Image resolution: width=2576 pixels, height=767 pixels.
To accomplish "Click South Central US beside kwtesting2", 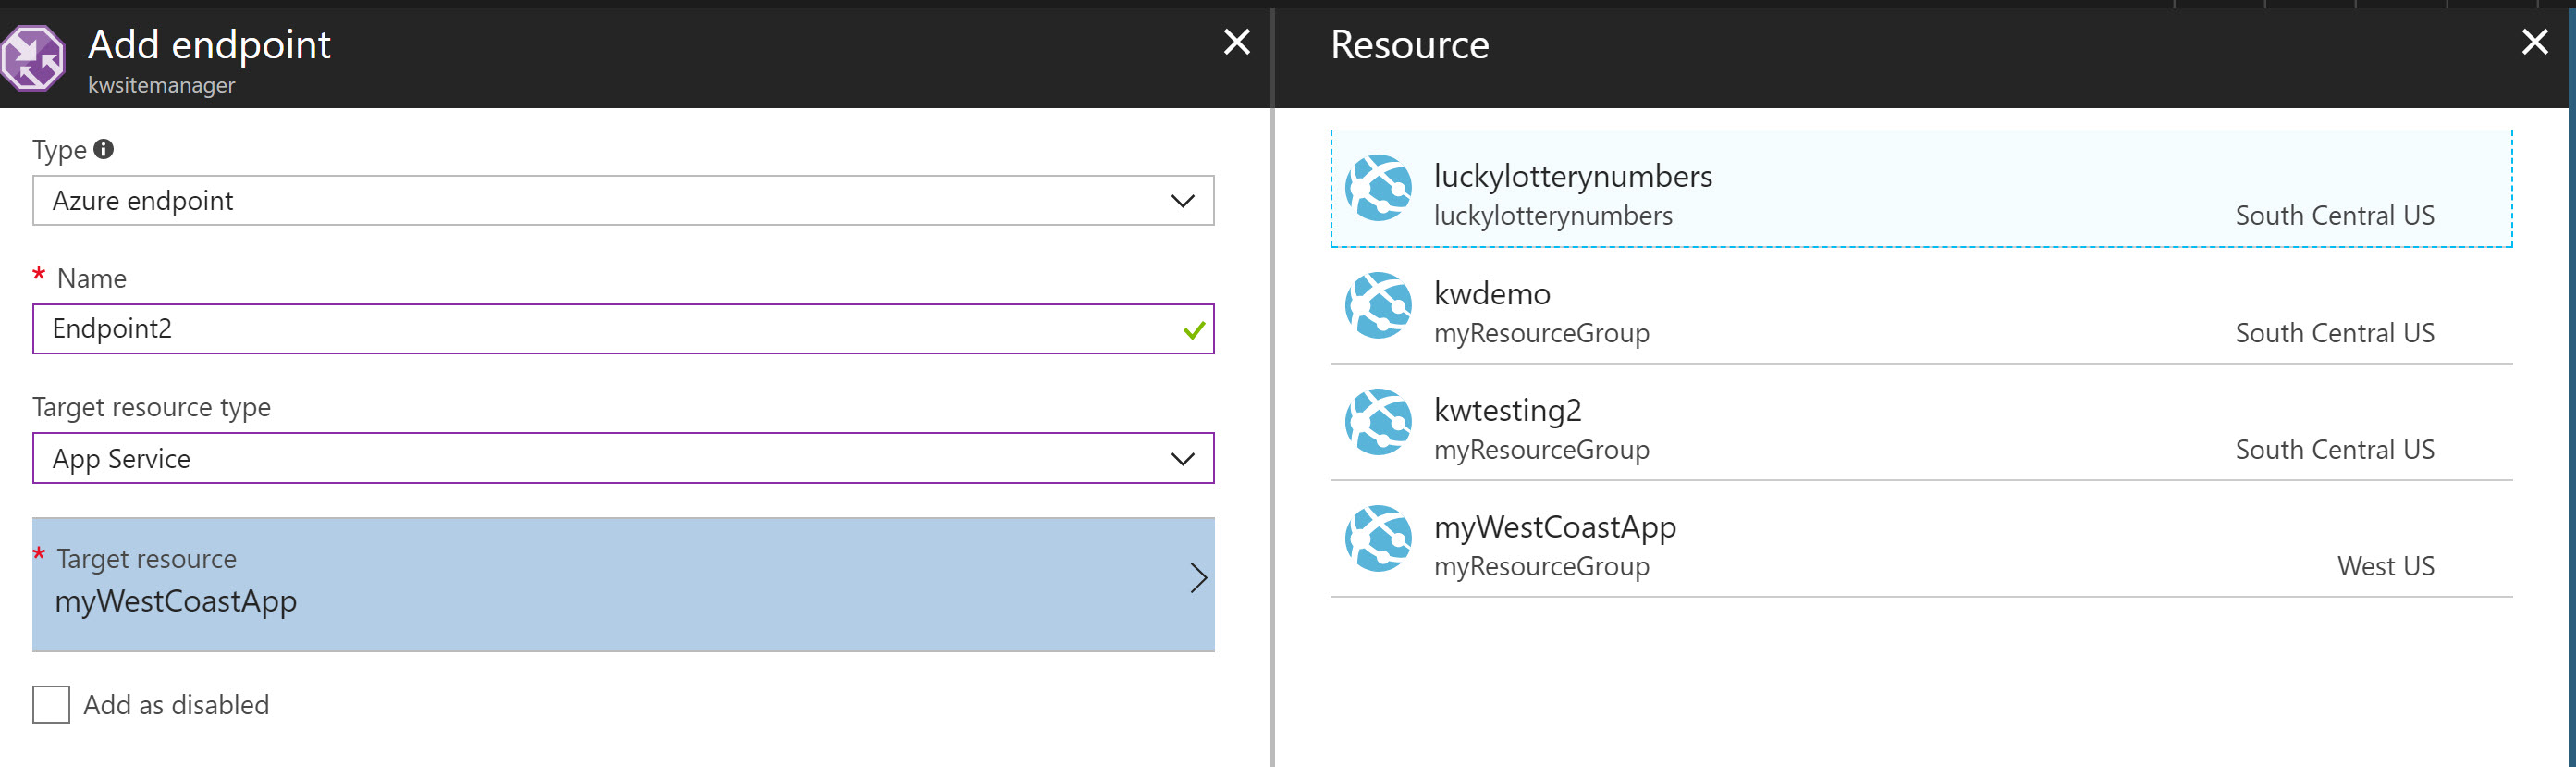I will (2335, 450).
